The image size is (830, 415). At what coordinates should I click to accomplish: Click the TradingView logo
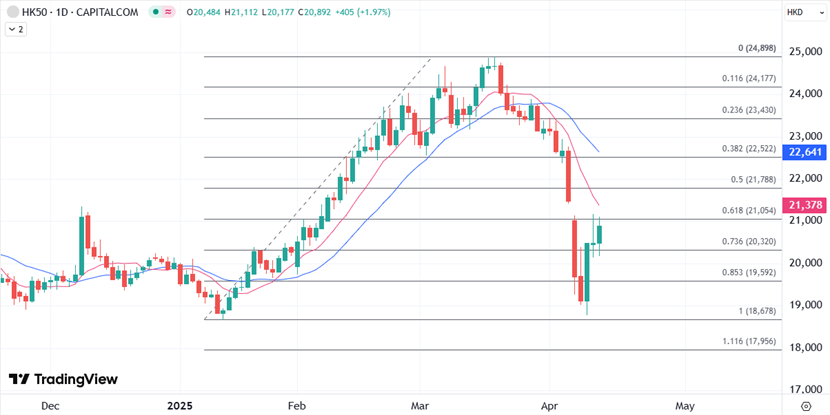63,379
